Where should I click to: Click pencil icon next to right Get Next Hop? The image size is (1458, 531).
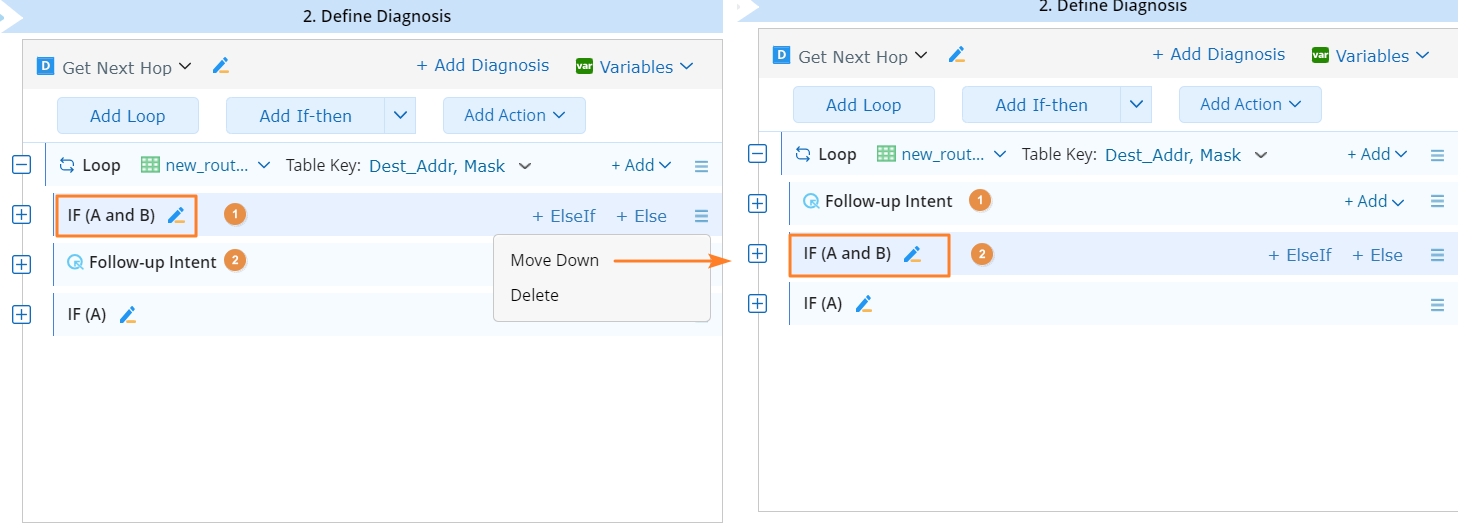(957, 55)
